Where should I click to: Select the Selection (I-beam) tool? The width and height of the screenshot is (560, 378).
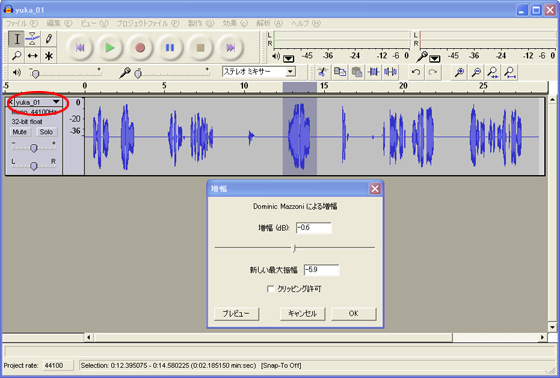point(16,39)
